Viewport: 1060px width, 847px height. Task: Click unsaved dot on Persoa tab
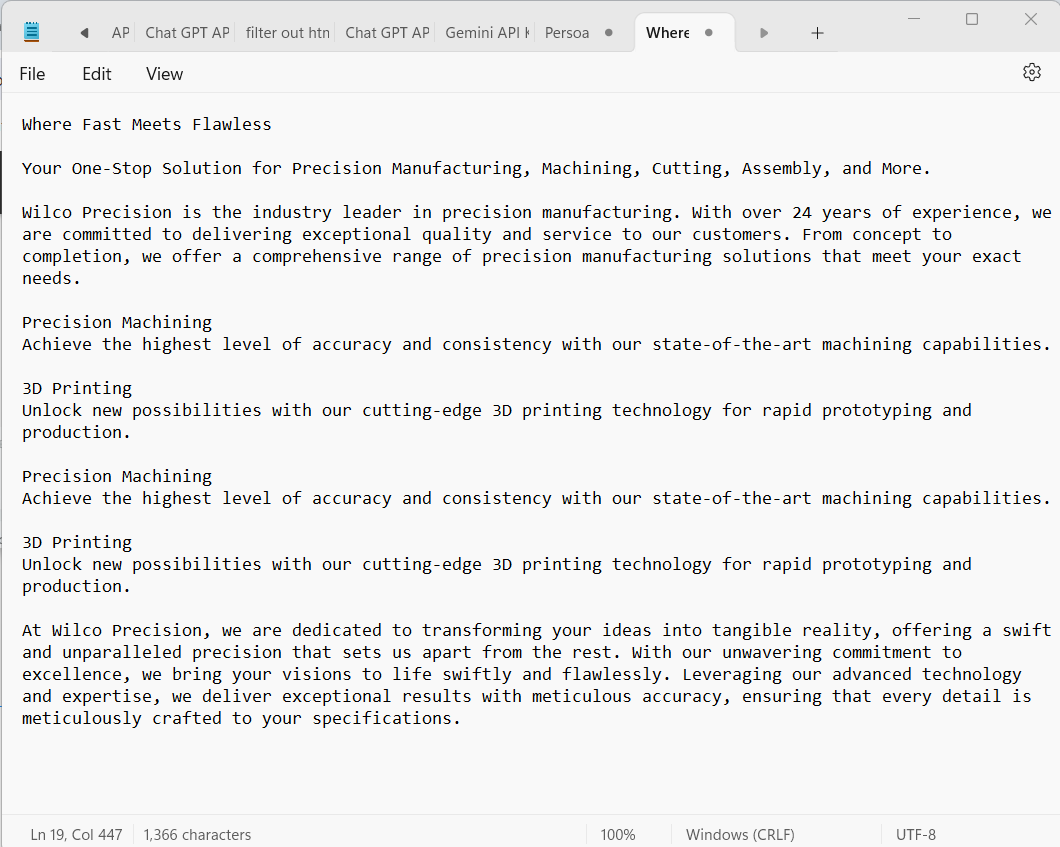(x=608, y=32)
